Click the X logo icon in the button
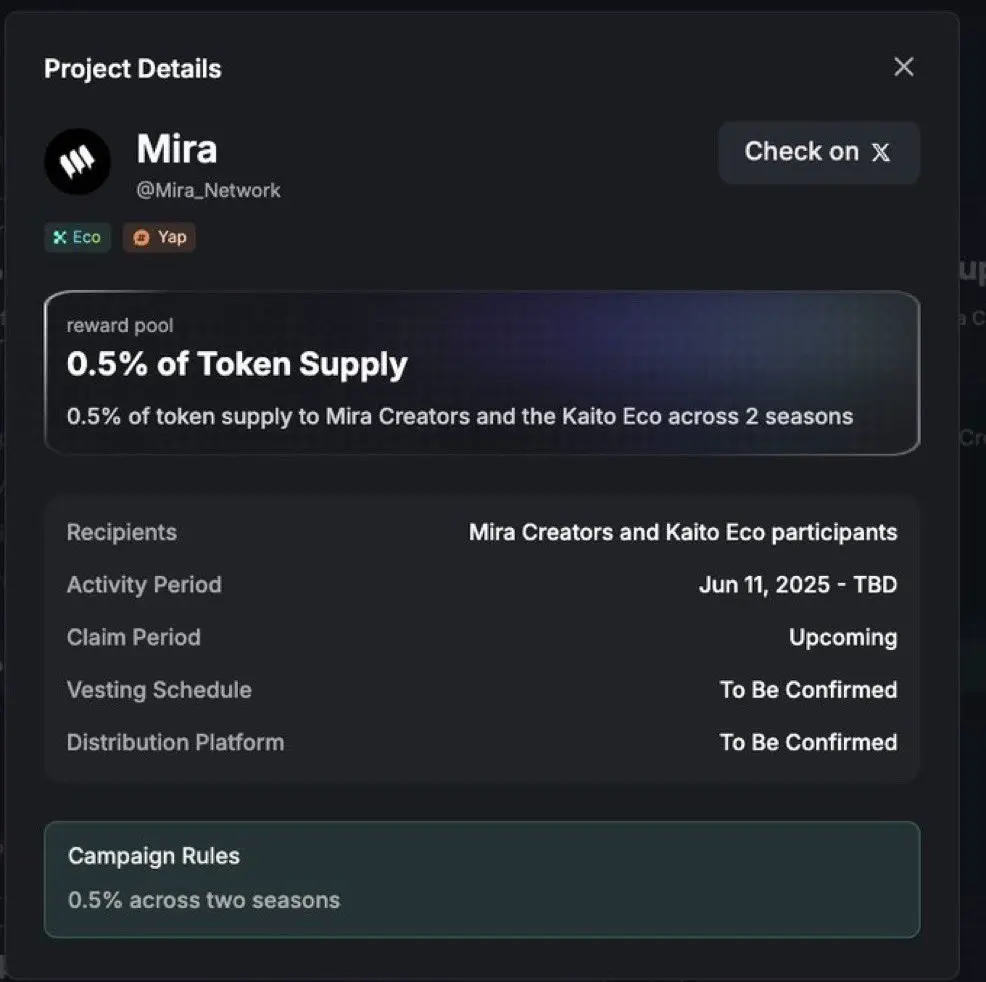 tap(880, 152)
